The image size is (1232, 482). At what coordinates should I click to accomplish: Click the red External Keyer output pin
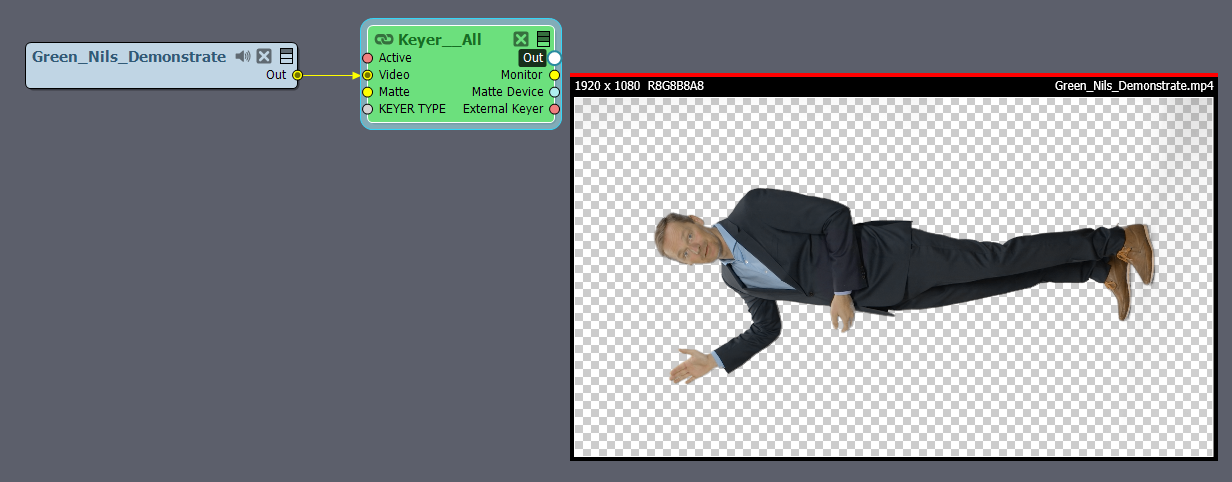[x=555, y=109]
